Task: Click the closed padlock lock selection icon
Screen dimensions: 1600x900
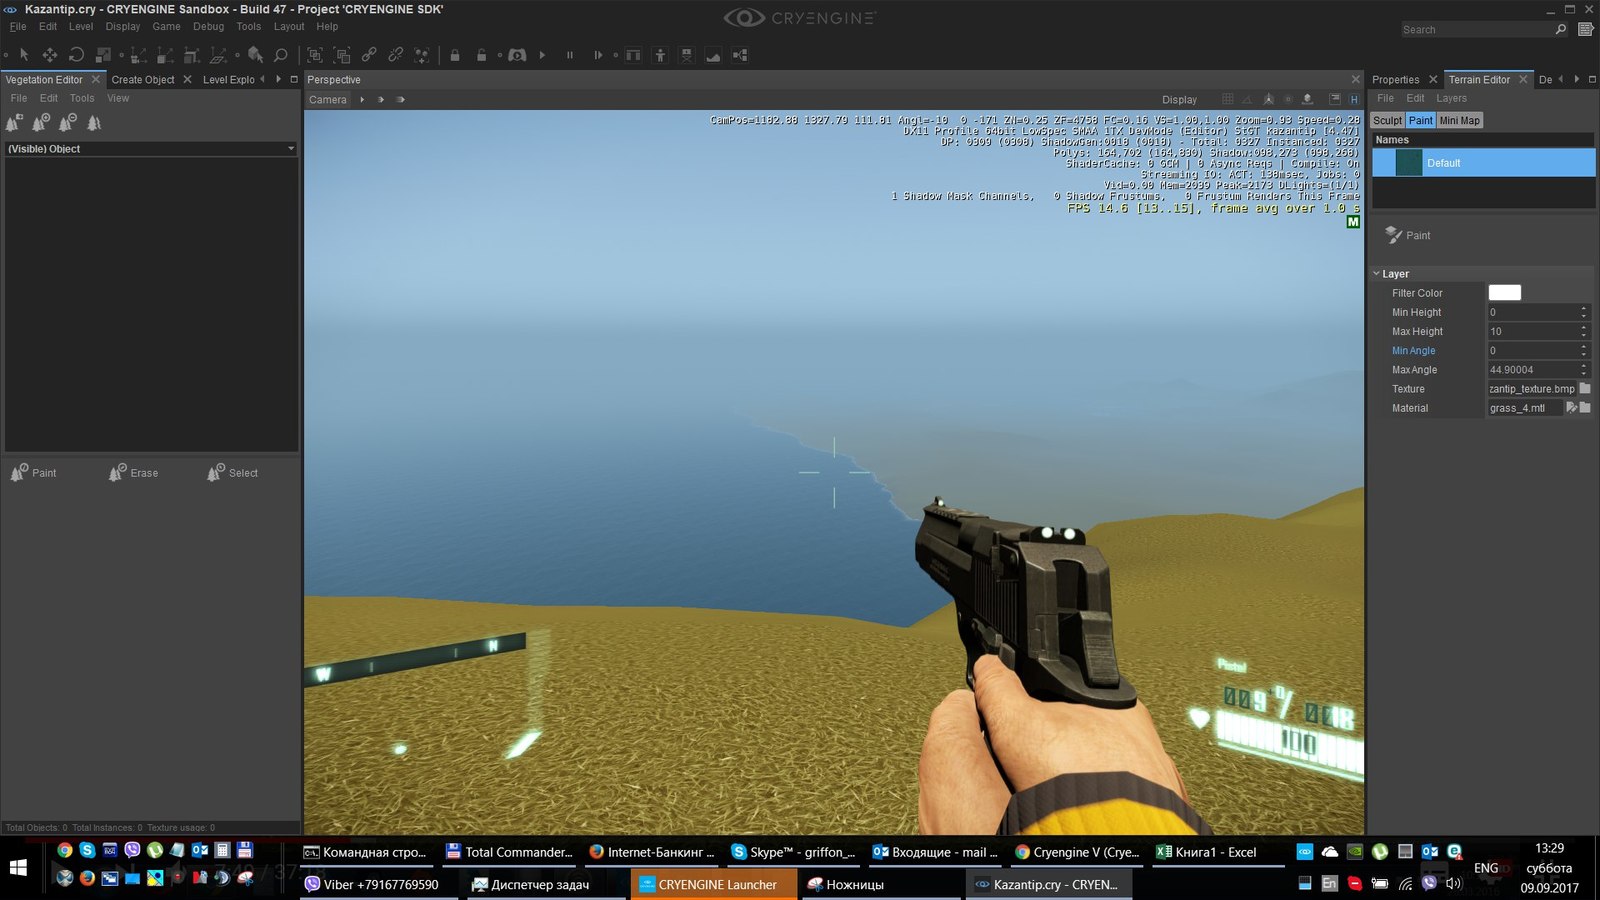Action: pyautogui.click(x=455, y=55)
